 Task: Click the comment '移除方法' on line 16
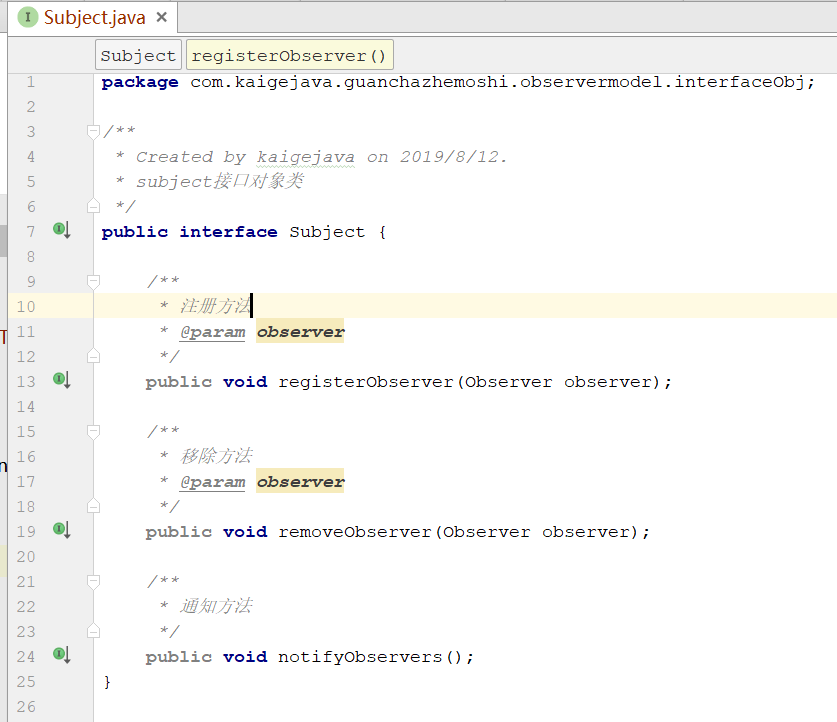(216, 456)
